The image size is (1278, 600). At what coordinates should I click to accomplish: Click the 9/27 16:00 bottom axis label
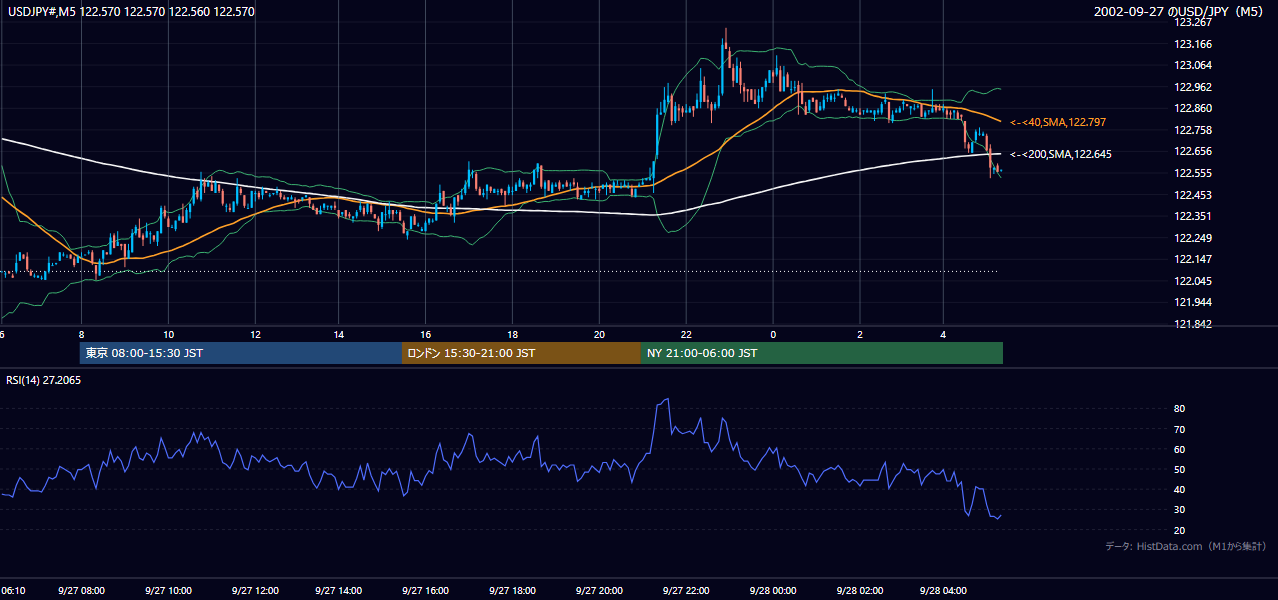tap(427, 591)
